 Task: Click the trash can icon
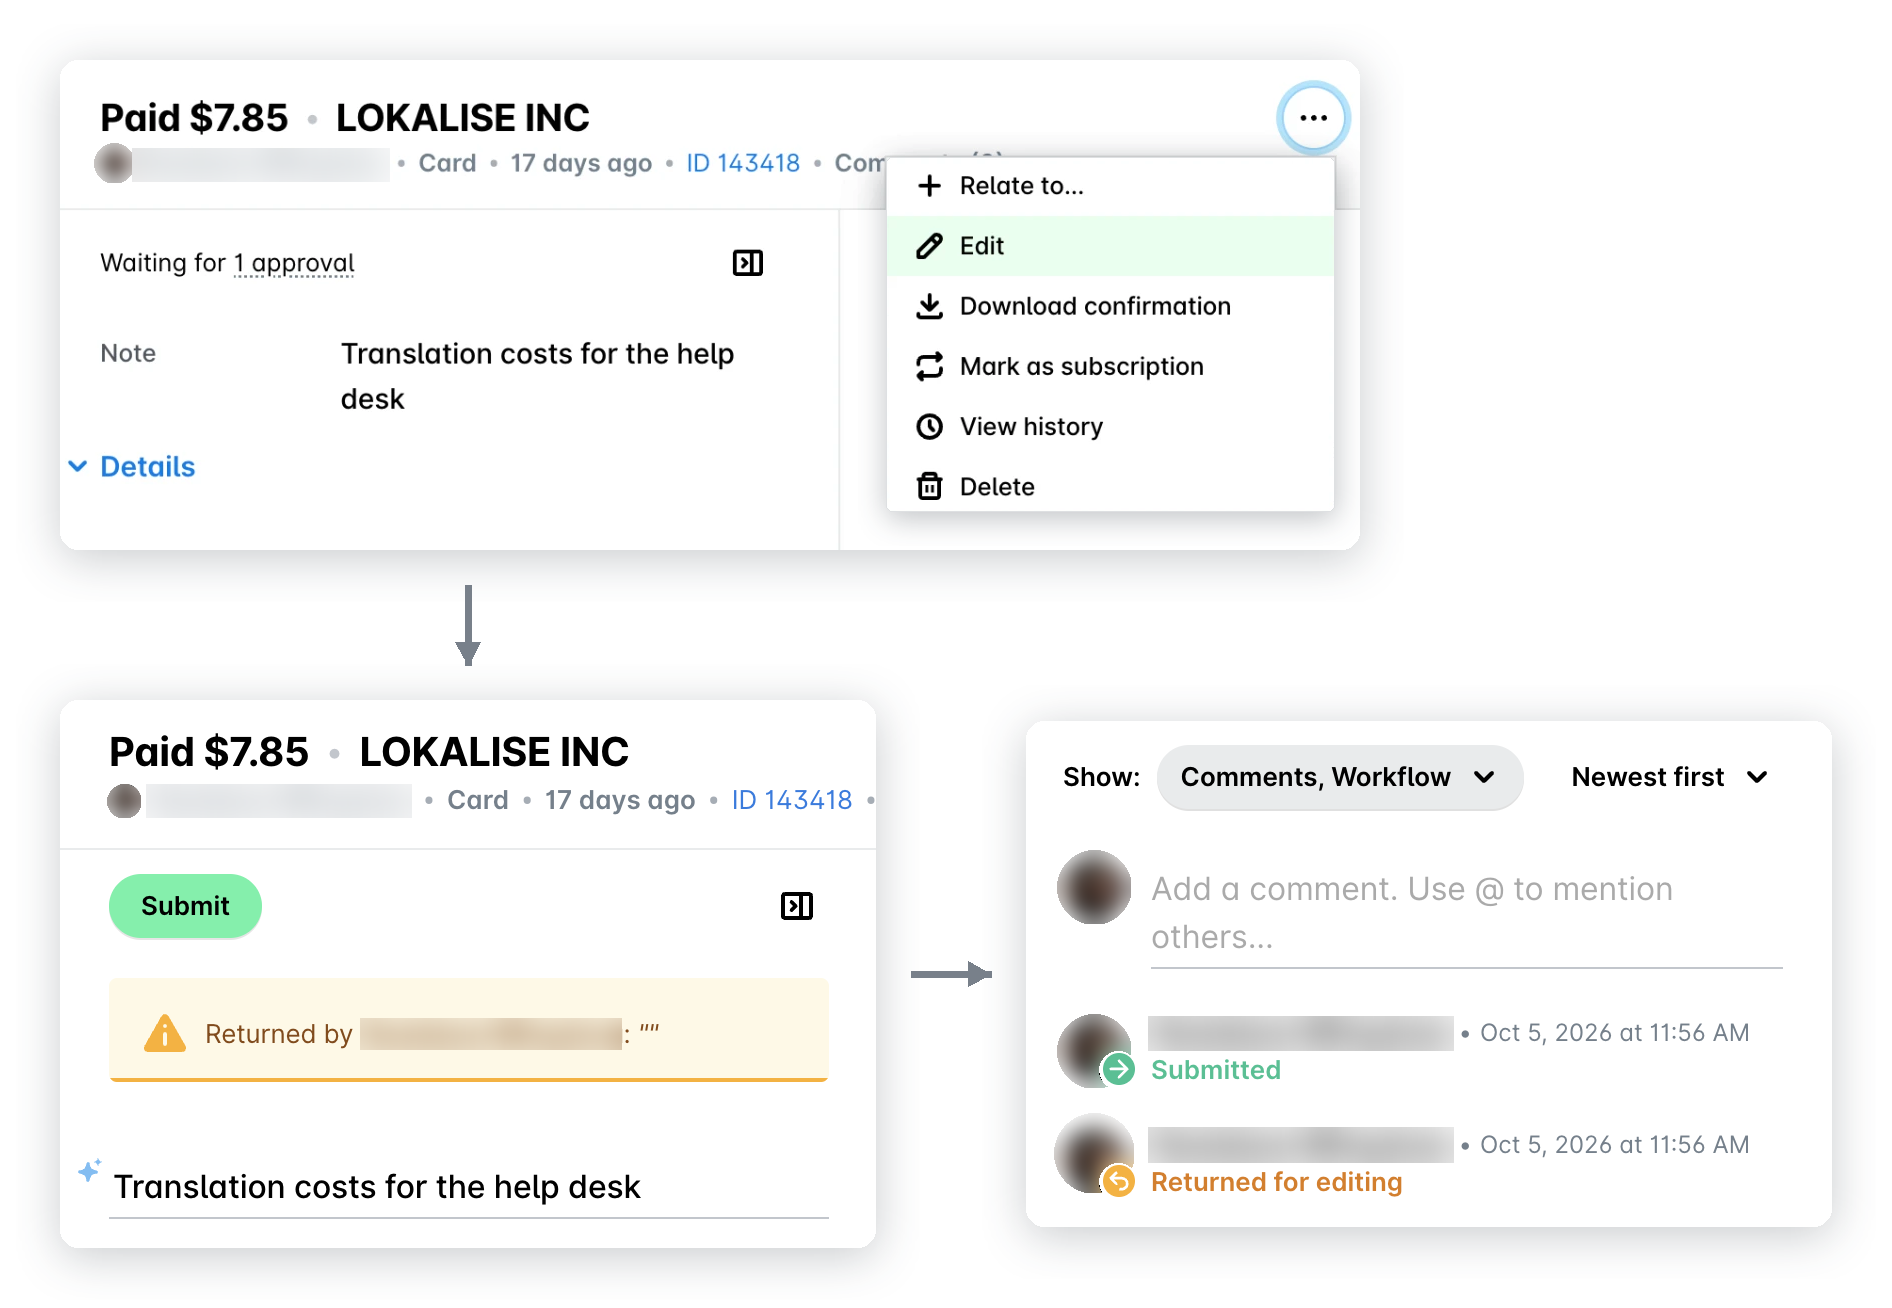point(929,486)
